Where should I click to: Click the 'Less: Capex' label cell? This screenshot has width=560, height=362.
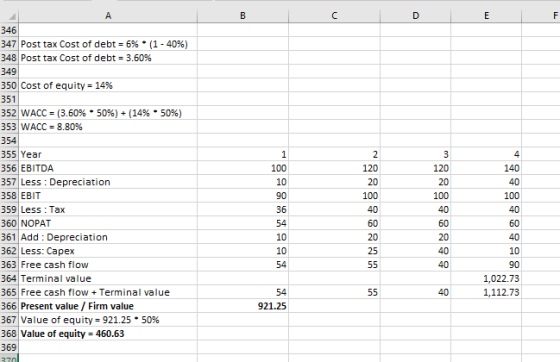tap(108, 251)
